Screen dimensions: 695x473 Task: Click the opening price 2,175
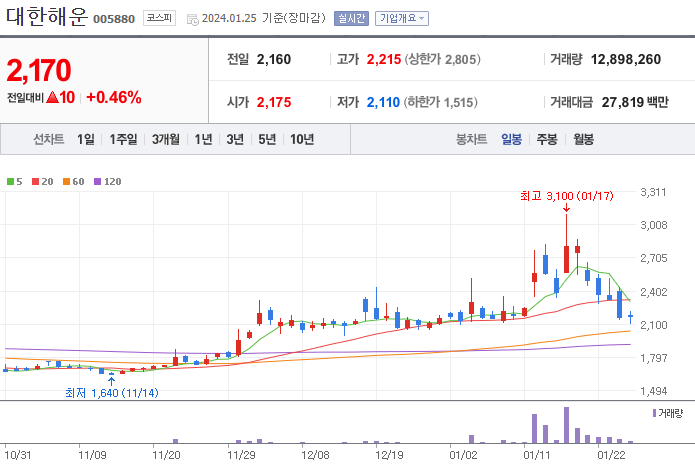(274, 102)
